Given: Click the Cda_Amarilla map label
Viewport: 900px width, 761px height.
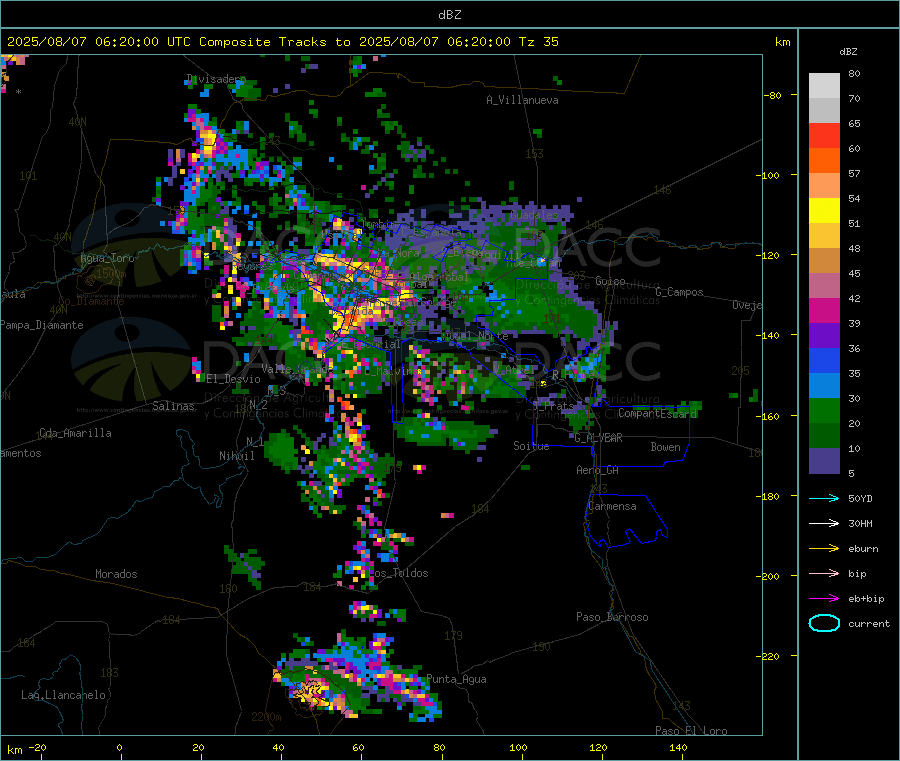Looking at the screenshot, I should pos(75,433).
